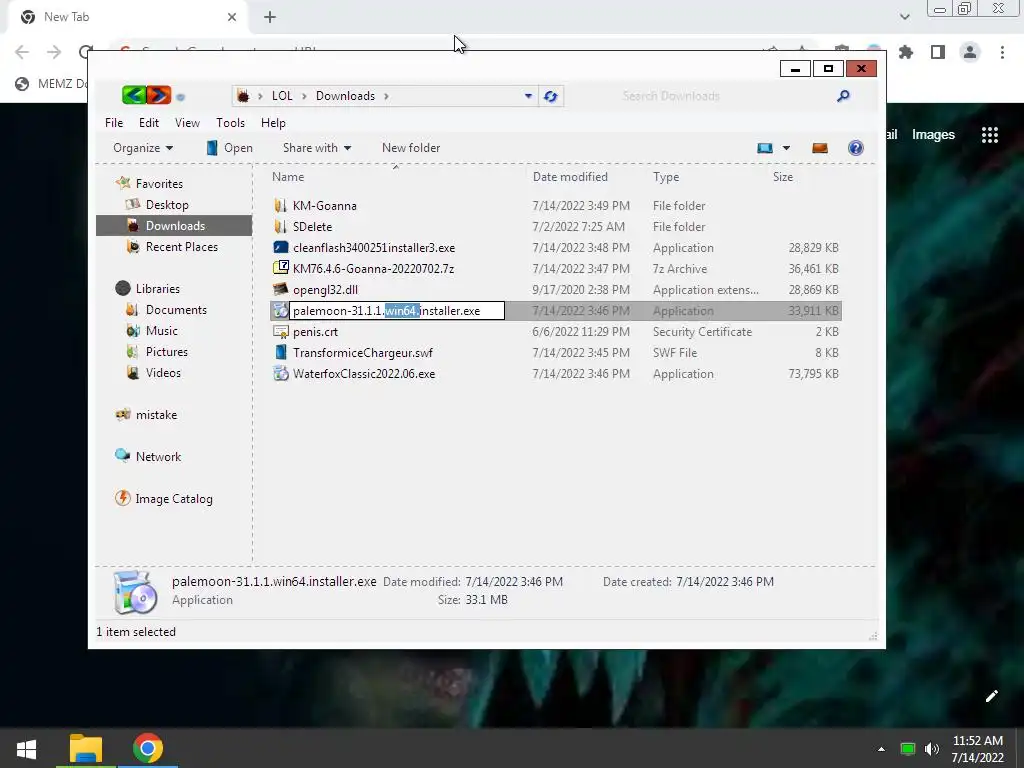Select the TransformiceChargeur.swf file name
Image resolution: width=1024 pixels, height=768 pixels.
coord(362,353)
